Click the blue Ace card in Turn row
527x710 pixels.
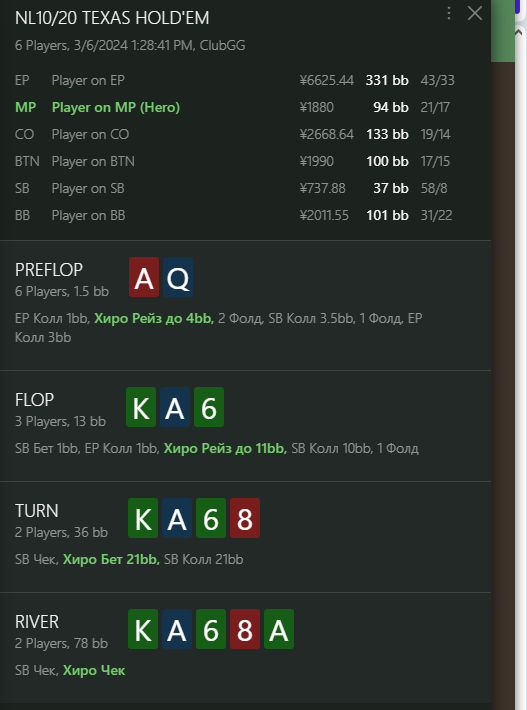coord(177,518)
